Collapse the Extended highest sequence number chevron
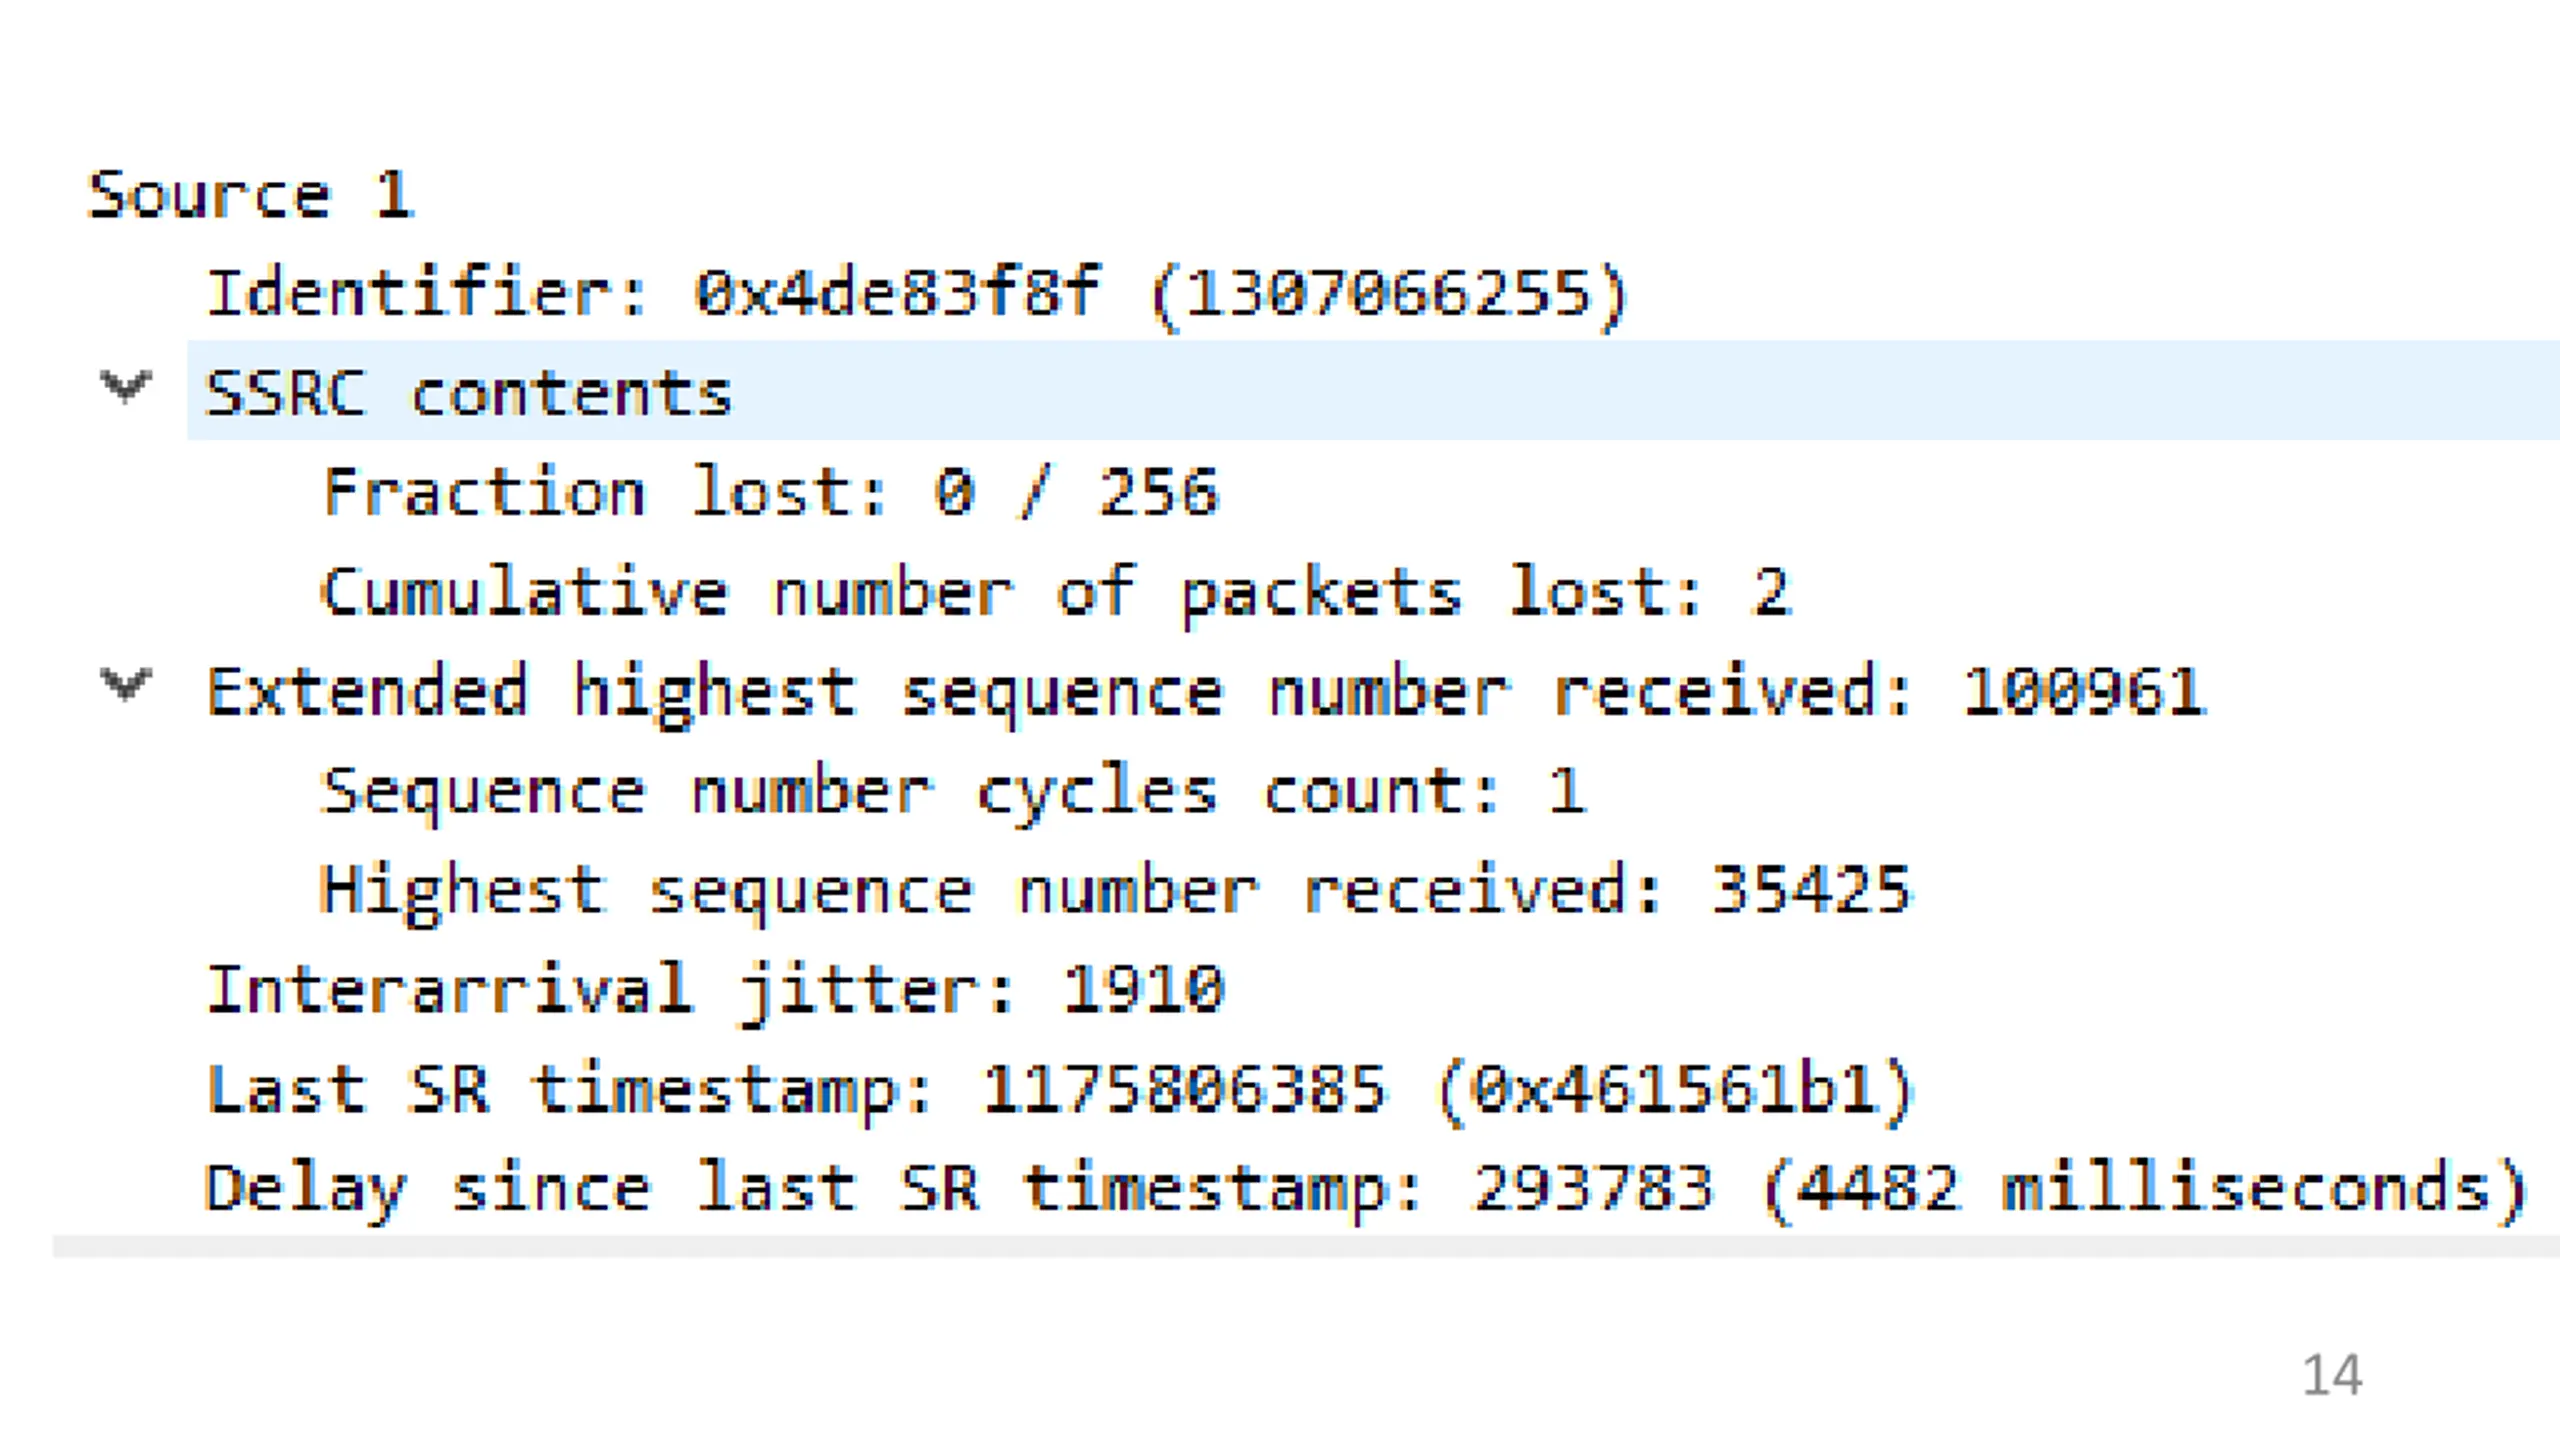Image resolution: width=2560 pixels, height=1440 pixels. point(126,685)
